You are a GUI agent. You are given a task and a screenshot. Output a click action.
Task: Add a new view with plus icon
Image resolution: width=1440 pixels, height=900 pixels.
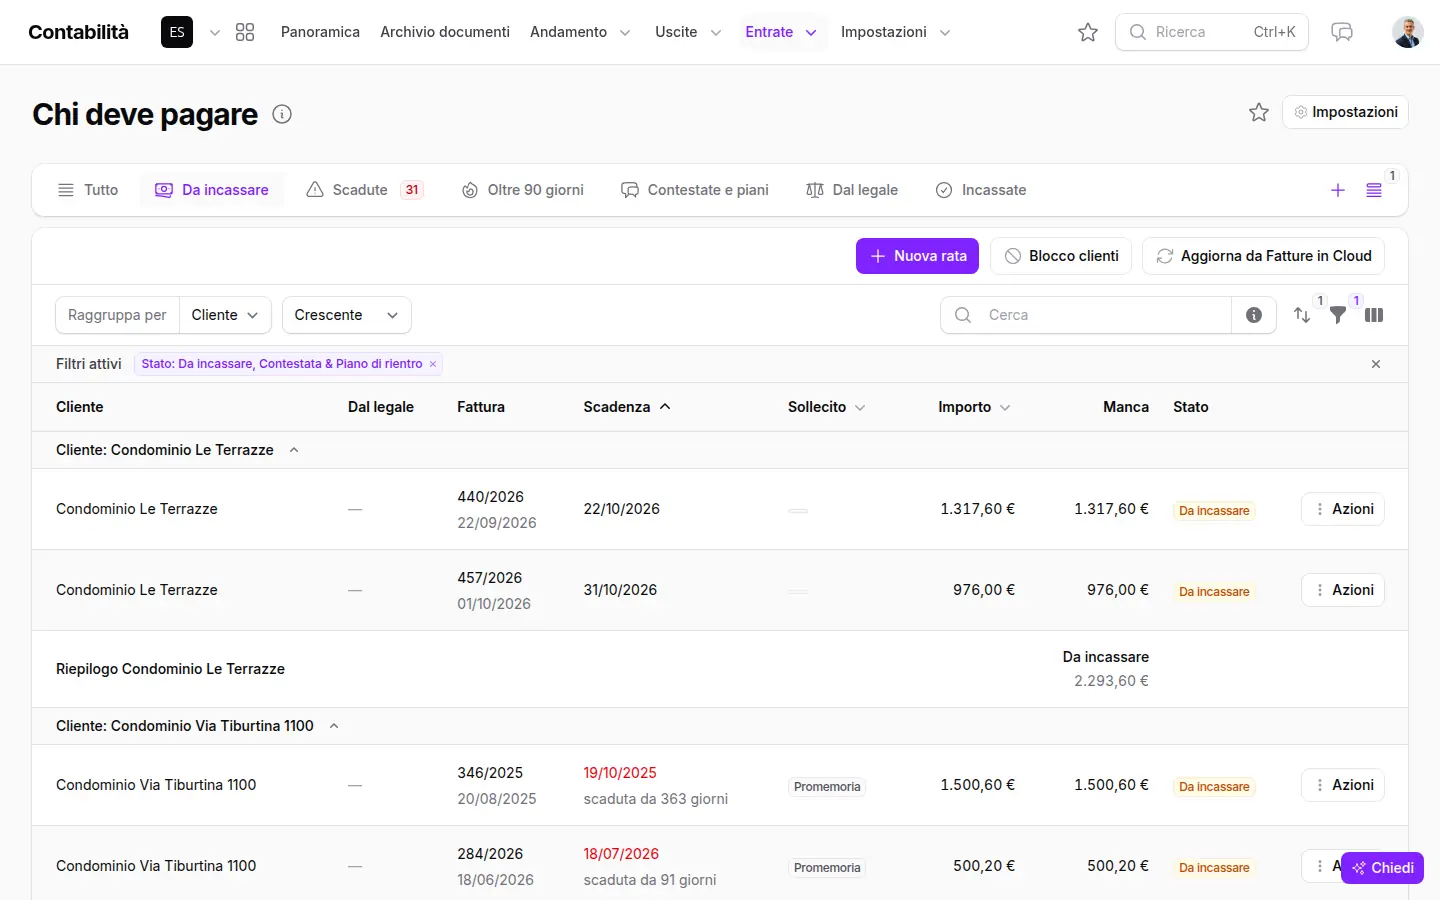(1338, 190)
